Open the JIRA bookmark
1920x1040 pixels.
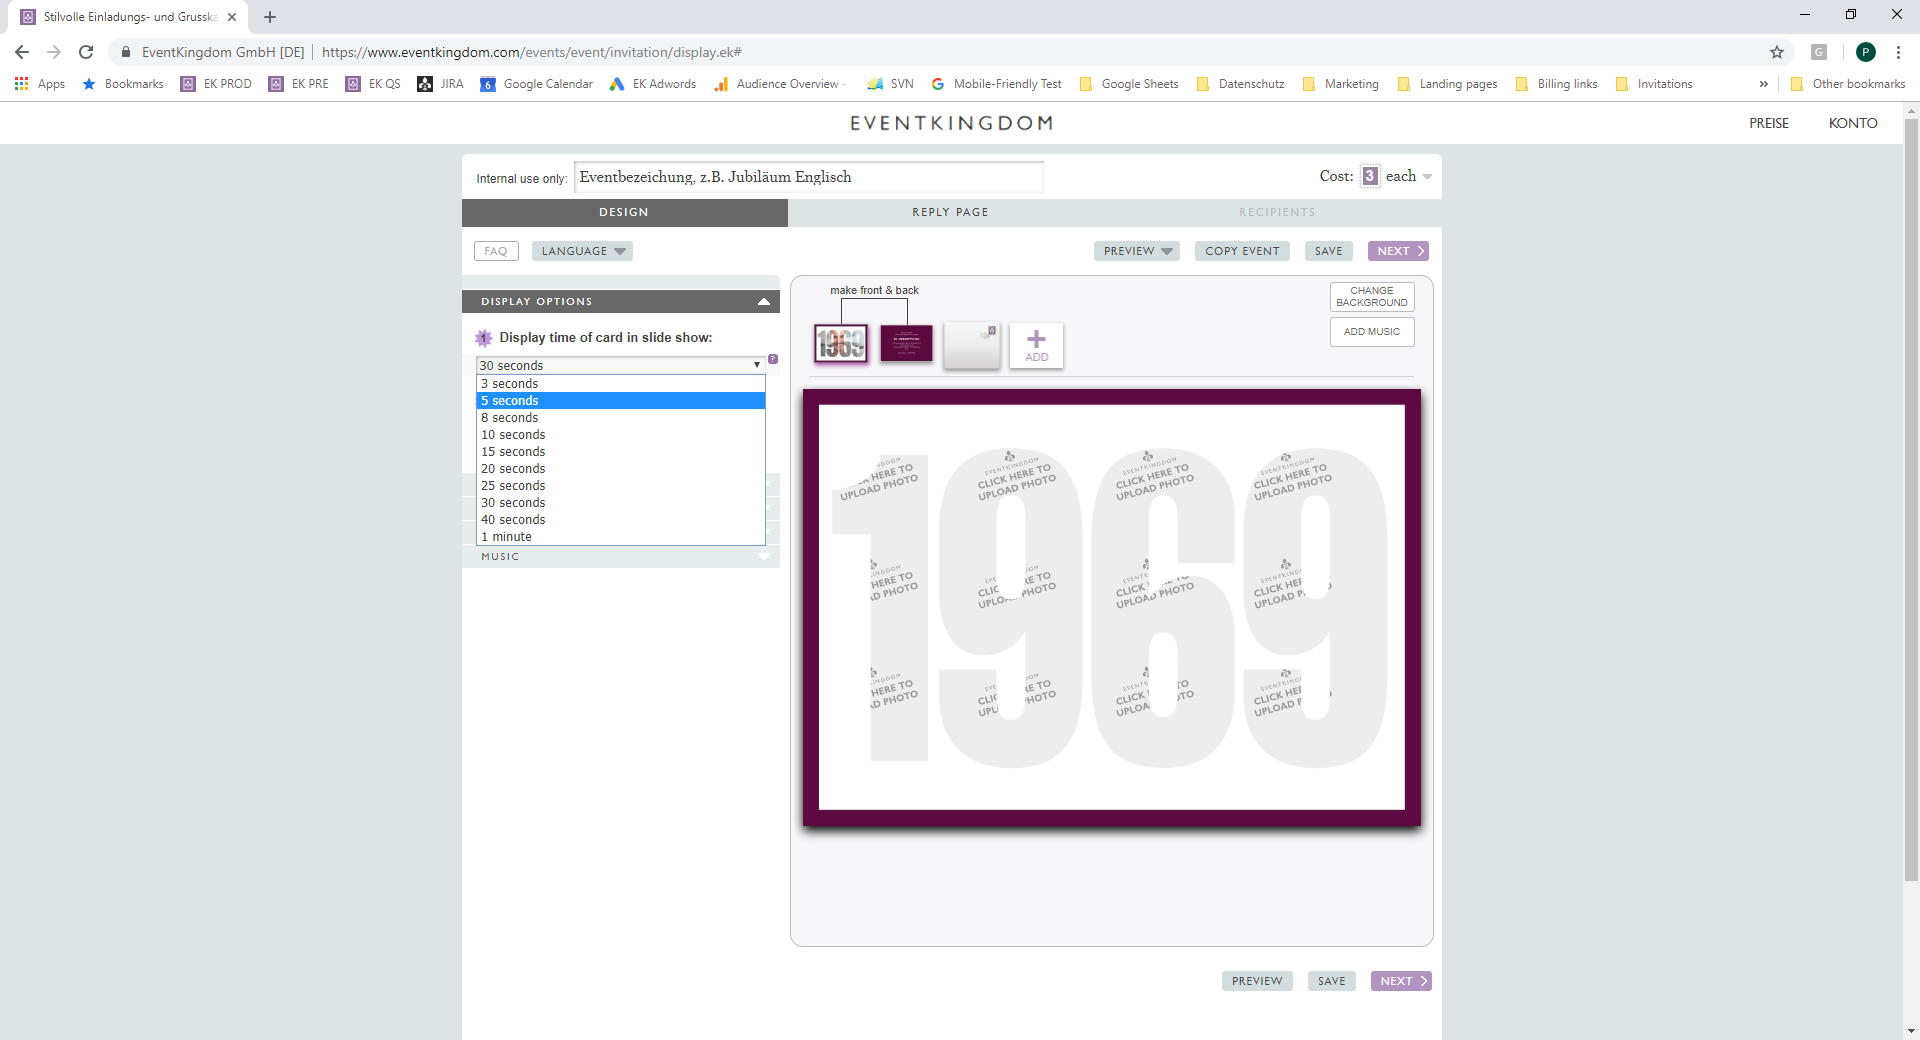(x=440, y=84)
